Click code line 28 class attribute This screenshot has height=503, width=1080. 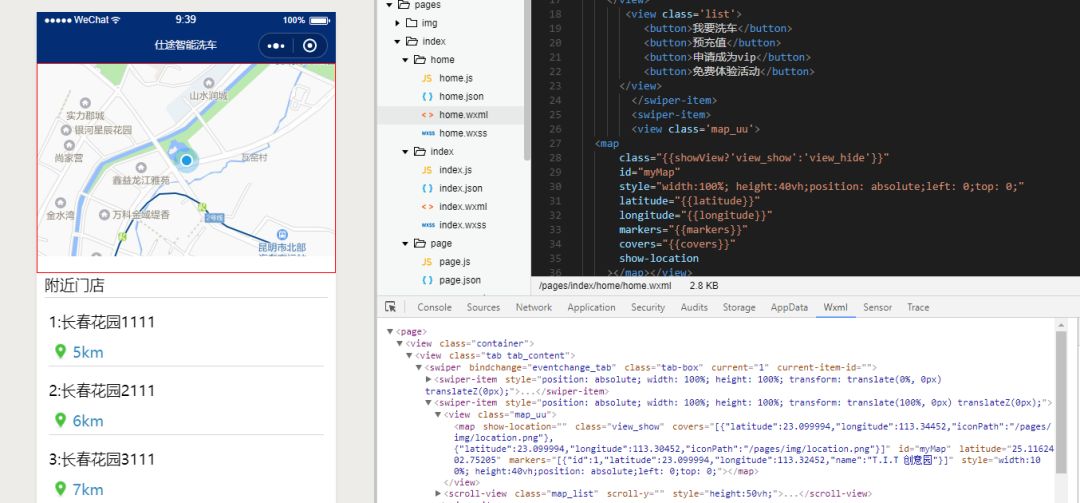[754, 158]
